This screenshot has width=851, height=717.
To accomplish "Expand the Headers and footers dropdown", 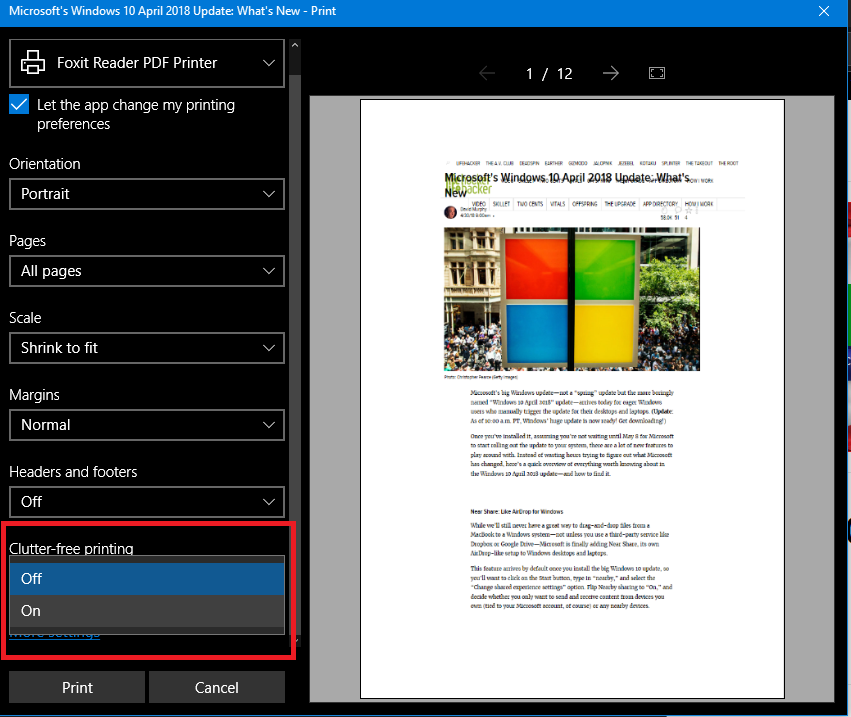I will point(146,502).
